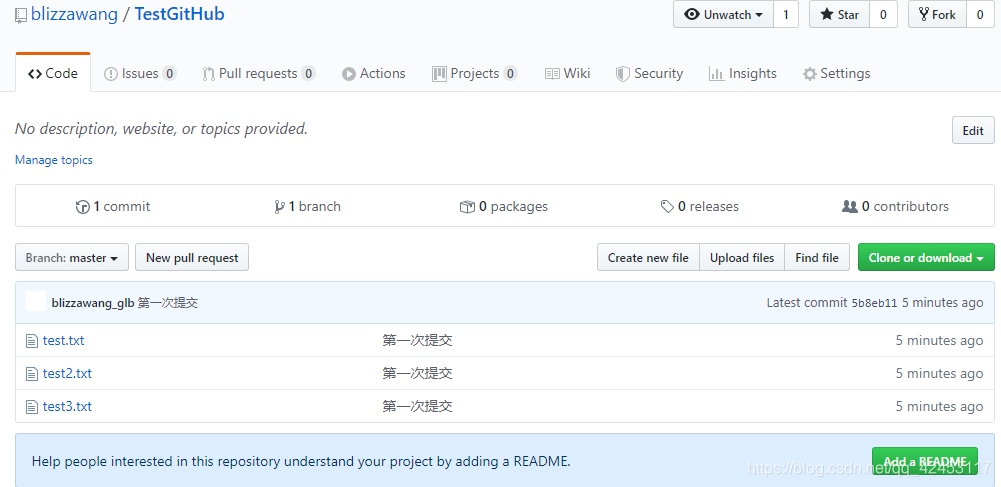Image resolution: width=1001 pixels, height=487 pixels.
Task: Open commit message in test.txt row
Action: [x=418, y=340]
